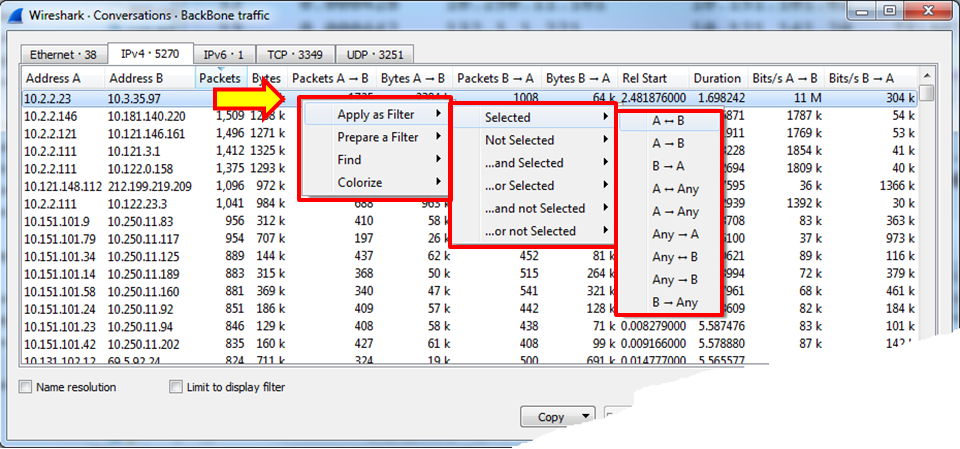Sort by Packets B → A column

[497, 78]
